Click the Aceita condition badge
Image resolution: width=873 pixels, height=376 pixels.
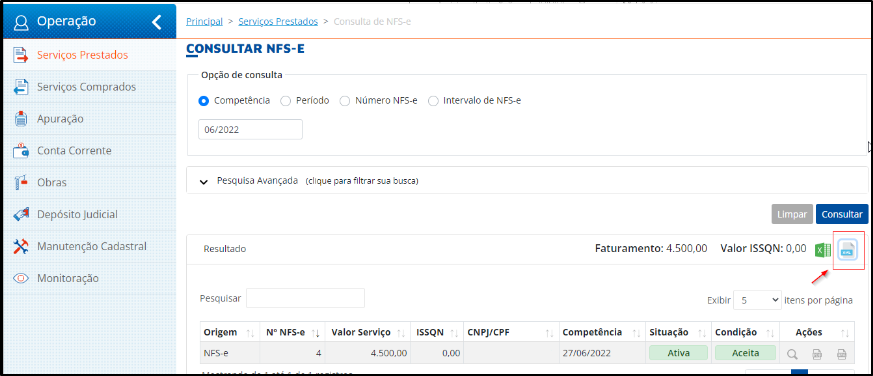click(746, 353)
